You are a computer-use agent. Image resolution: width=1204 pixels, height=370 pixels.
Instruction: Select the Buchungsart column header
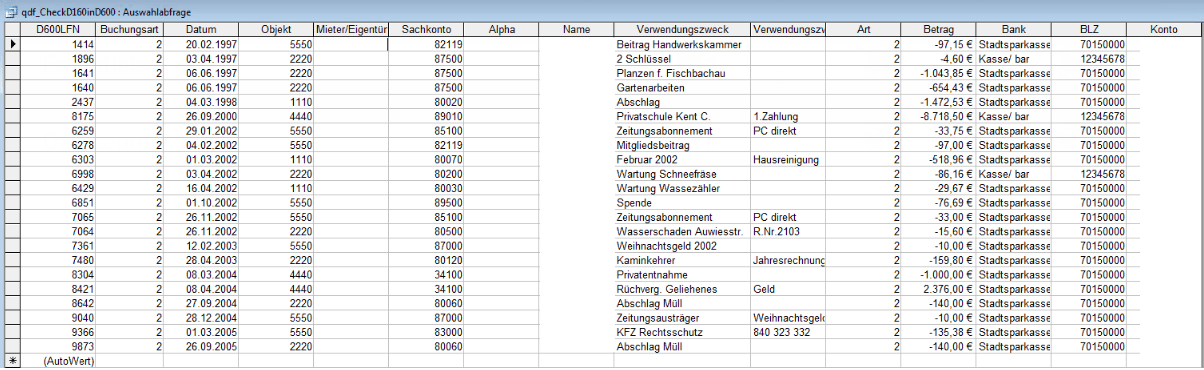(x=130, y=31)
